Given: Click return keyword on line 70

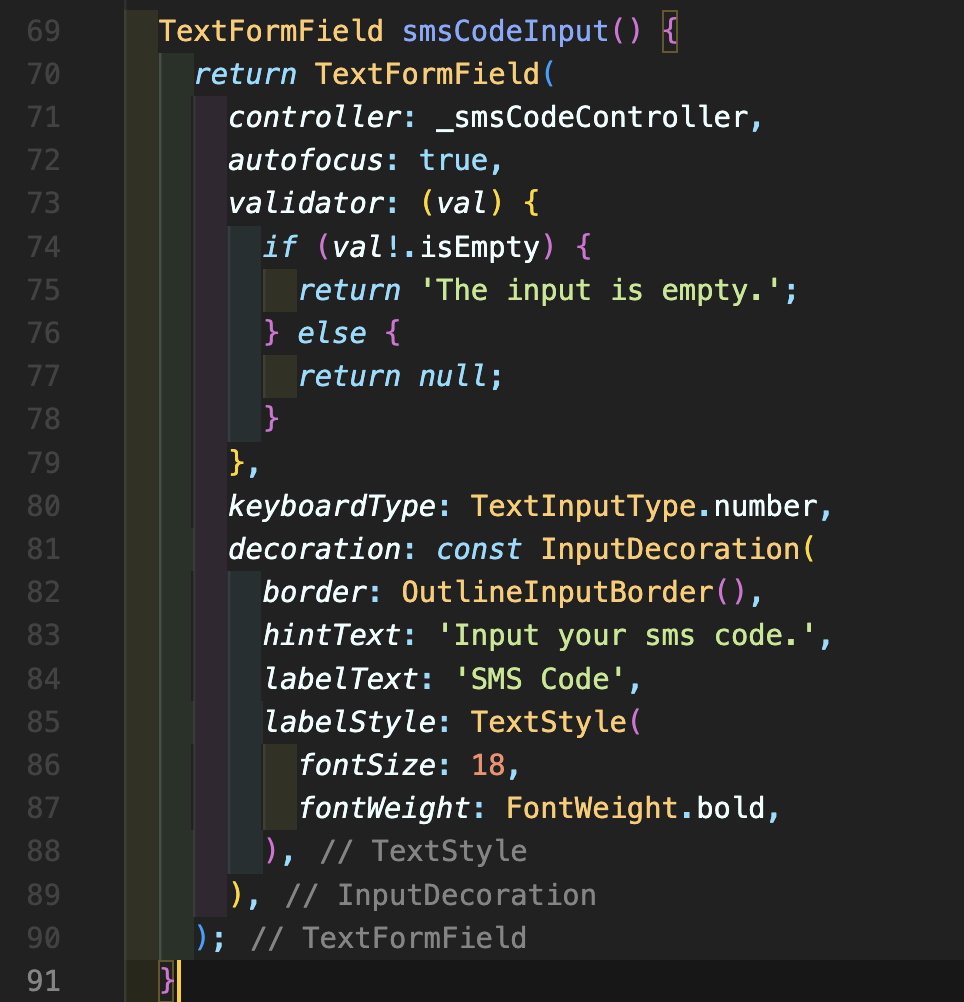Looking at the screenshot, I should coord(245,74).
